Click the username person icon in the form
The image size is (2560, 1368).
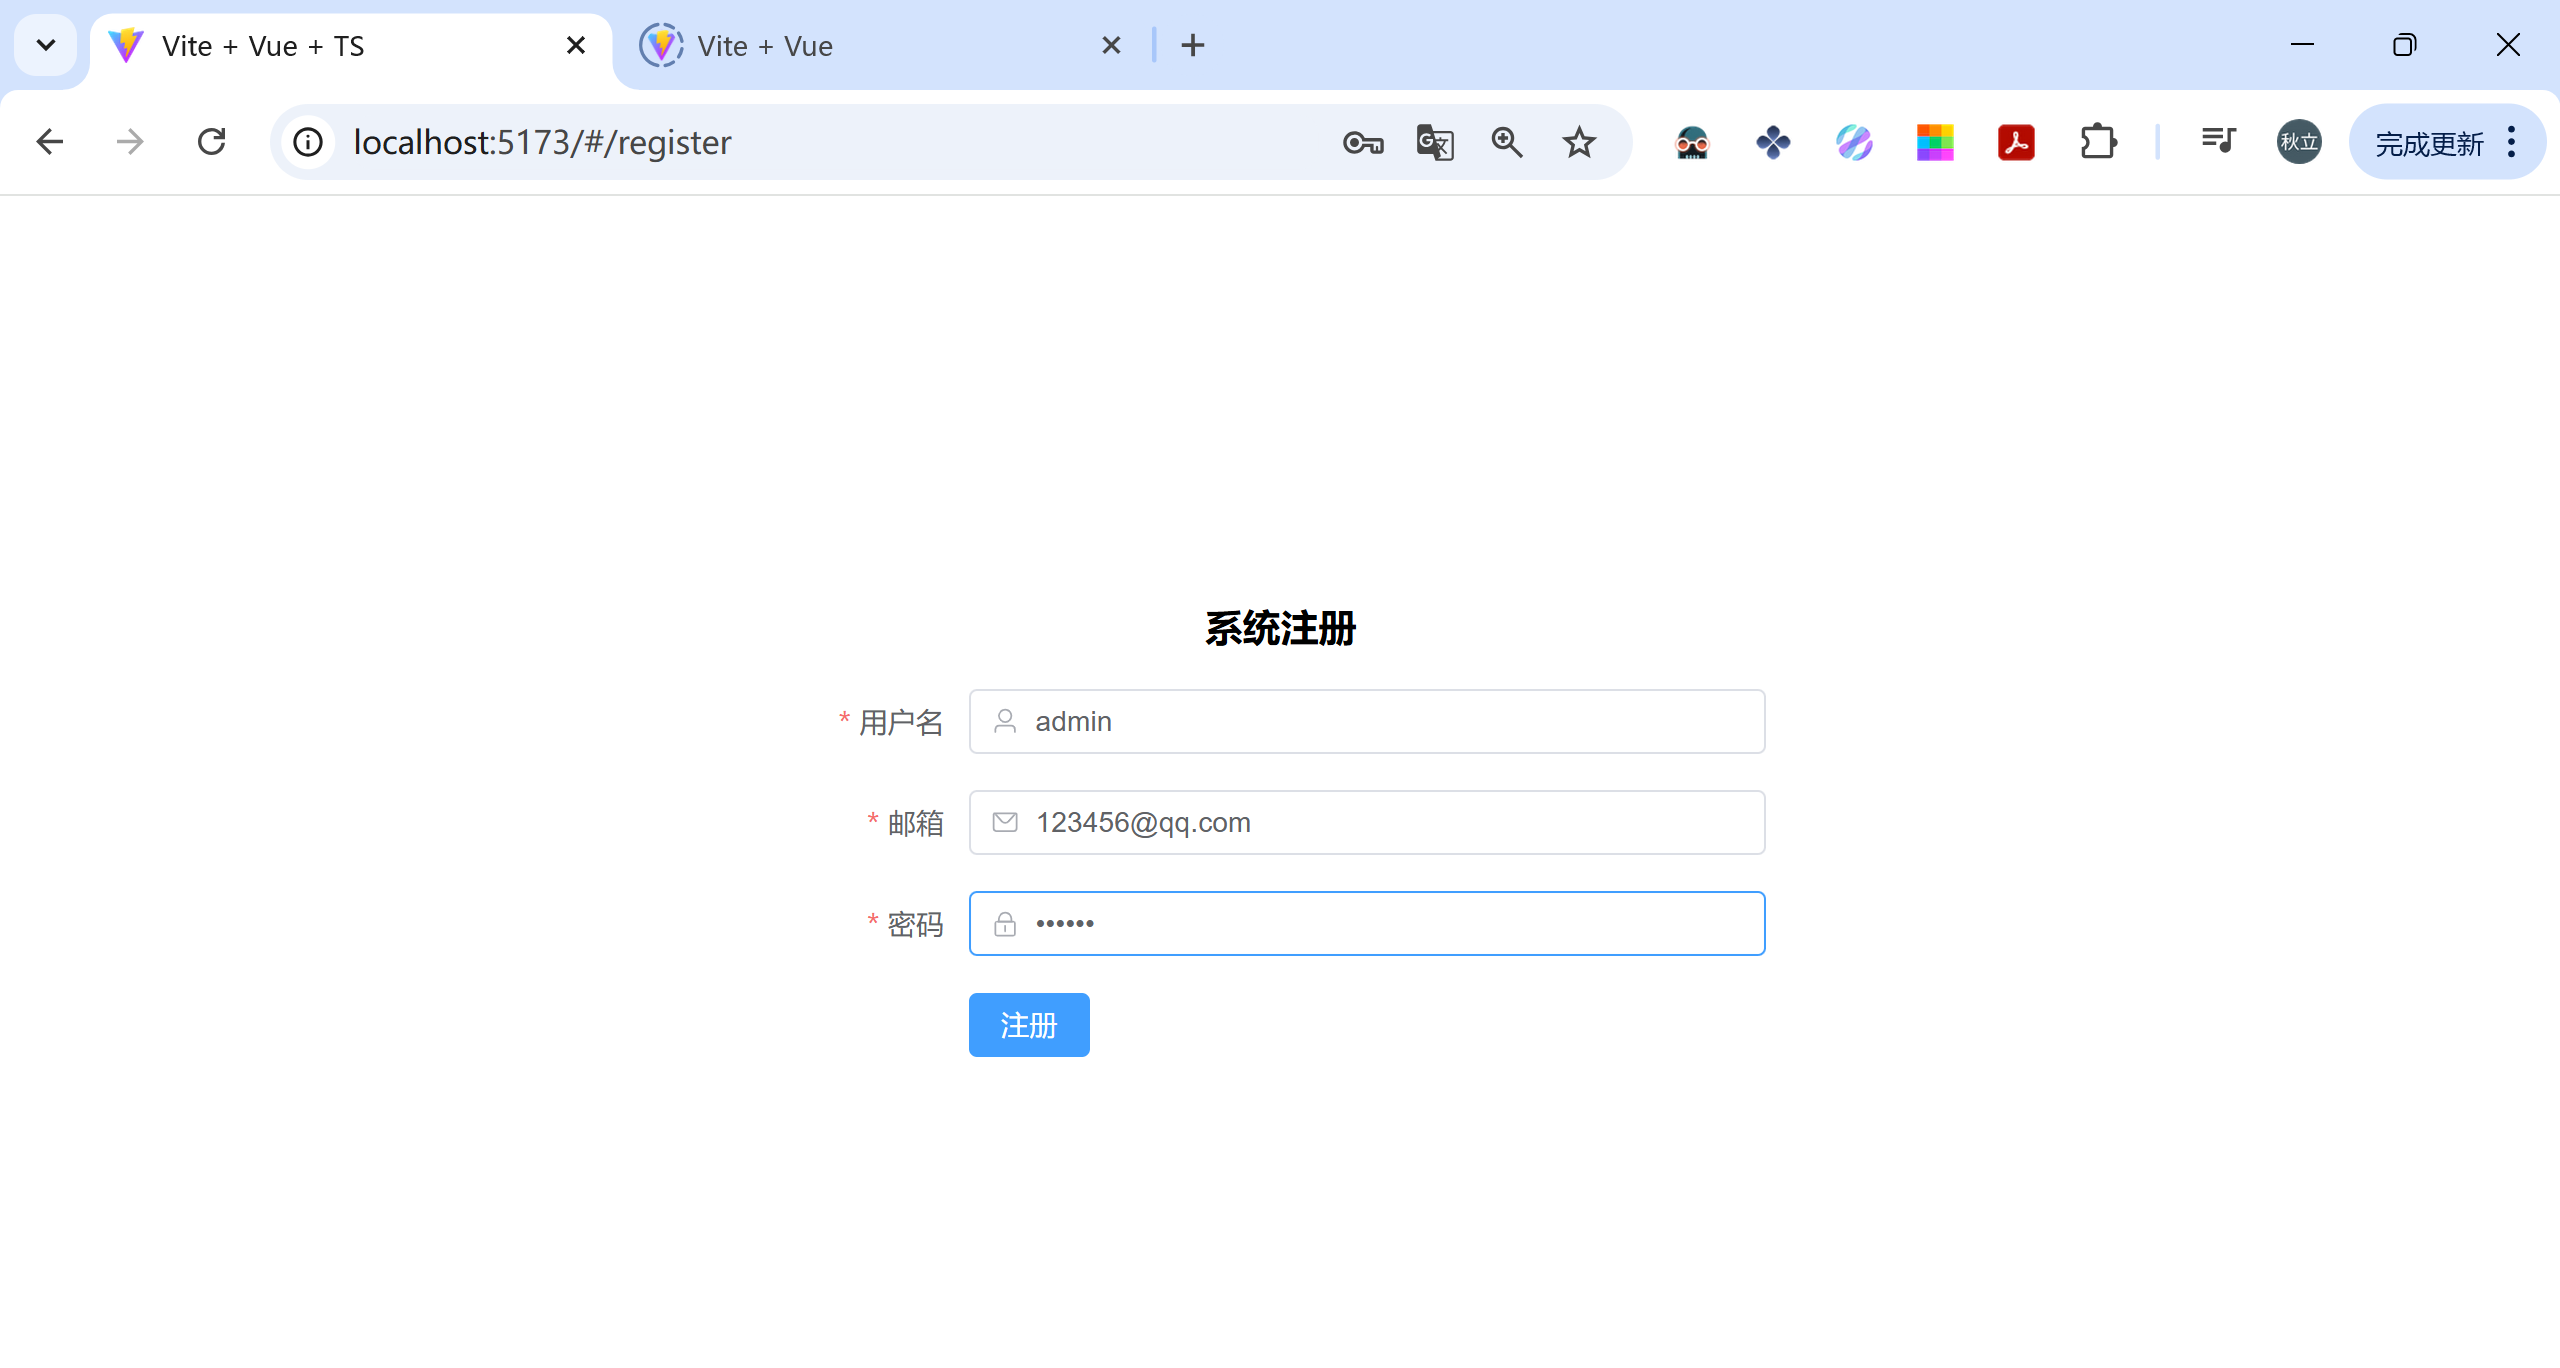point(1005,721)
